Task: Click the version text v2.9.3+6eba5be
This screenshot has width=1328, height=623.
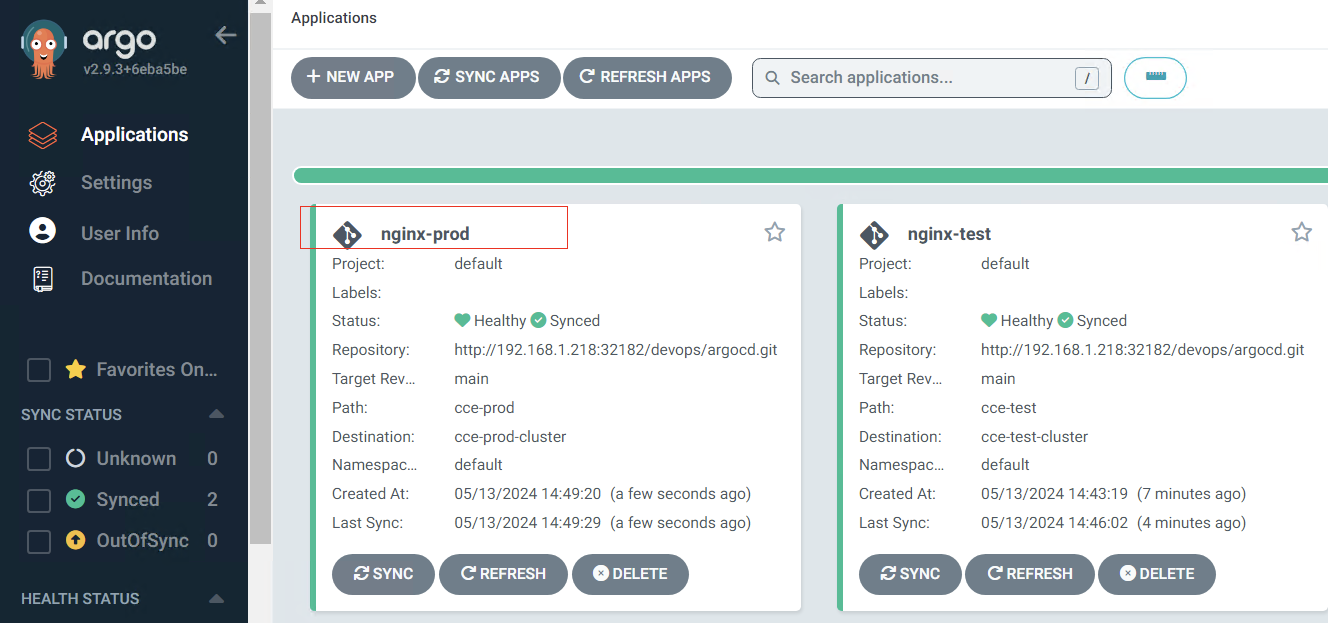Action: coord(135,70)
